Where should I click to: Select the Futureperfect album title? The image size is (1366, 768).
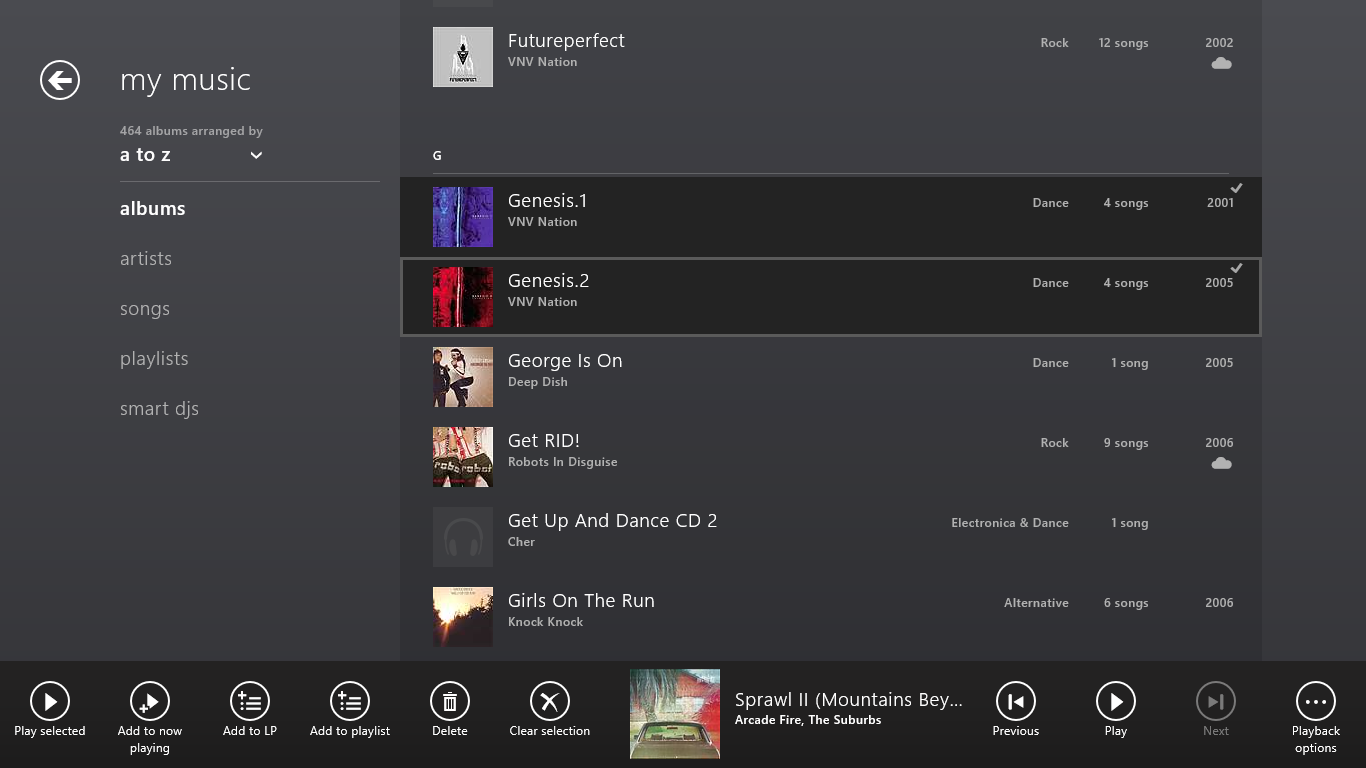pos(566,41)
